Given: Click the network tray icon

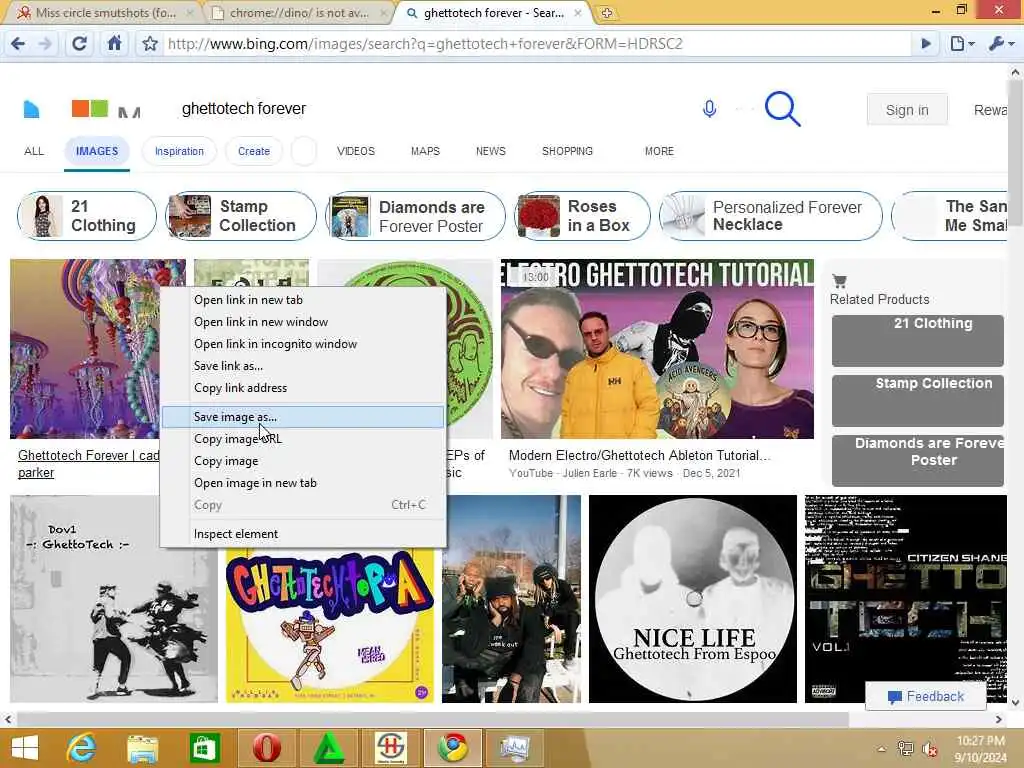Looking at the screenshot, I should (x=905, y=748).
